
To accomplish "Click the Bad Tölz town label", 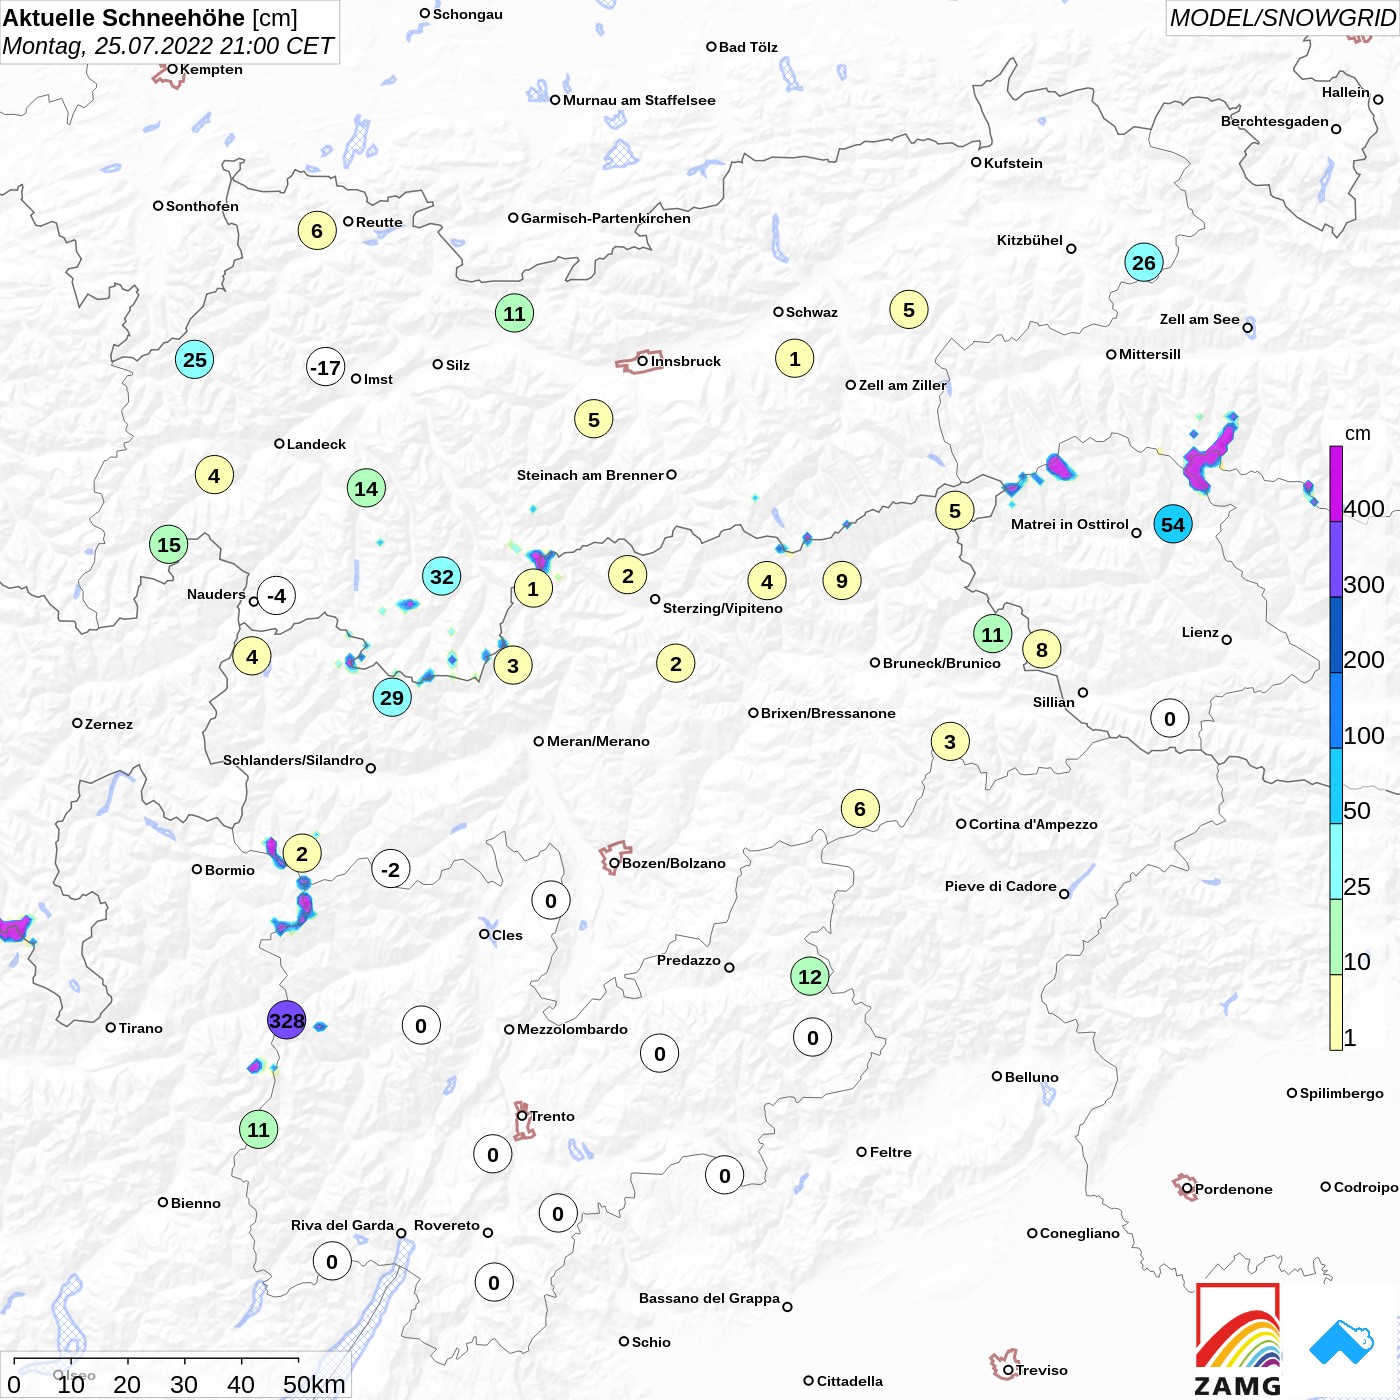I will 748,47.
